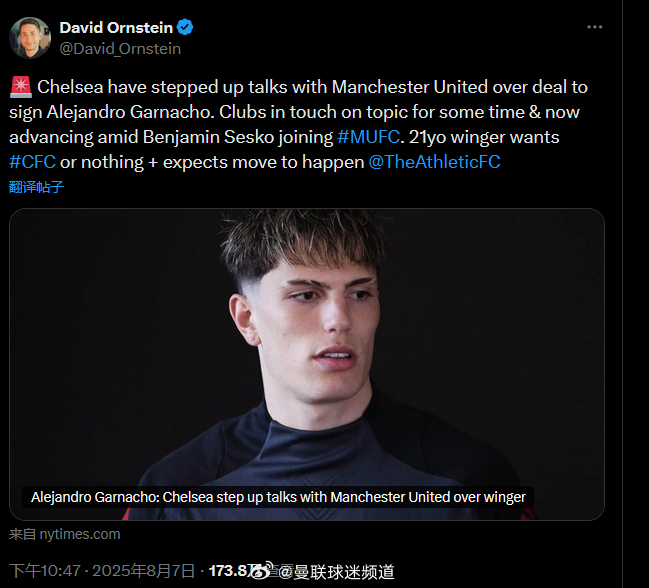
Task: Click 翻译帖子 to translate the post
Action: pyautogui.click(x=36, y=187)
